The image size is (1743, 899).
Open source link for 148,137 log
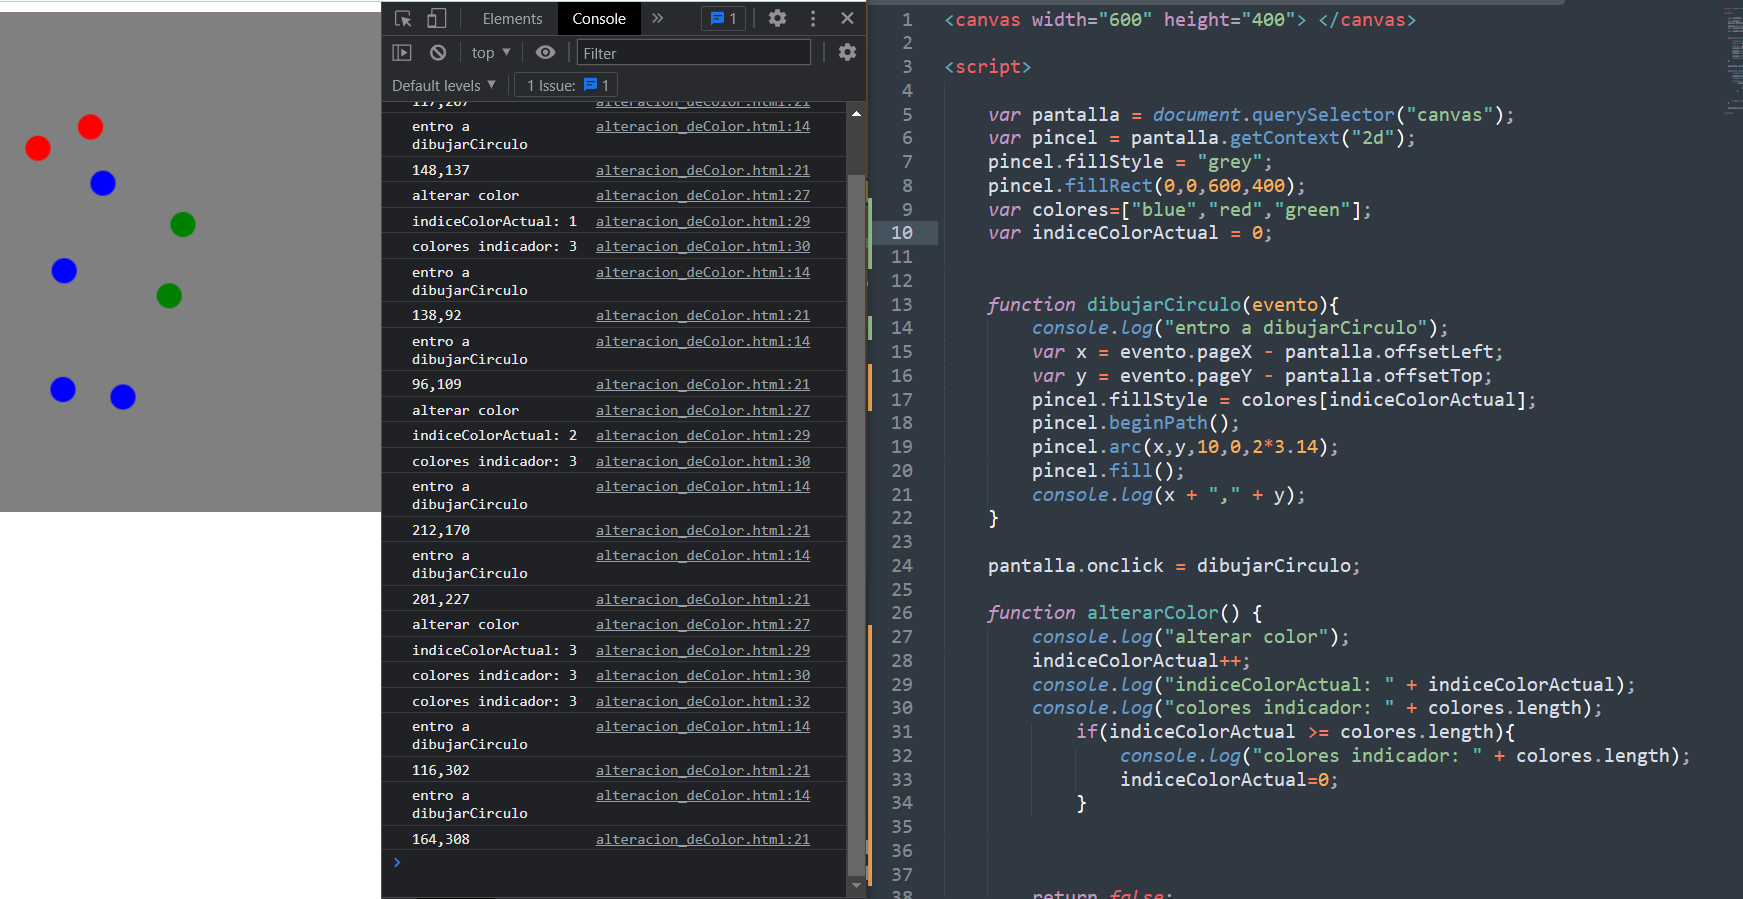coord(703,170)
